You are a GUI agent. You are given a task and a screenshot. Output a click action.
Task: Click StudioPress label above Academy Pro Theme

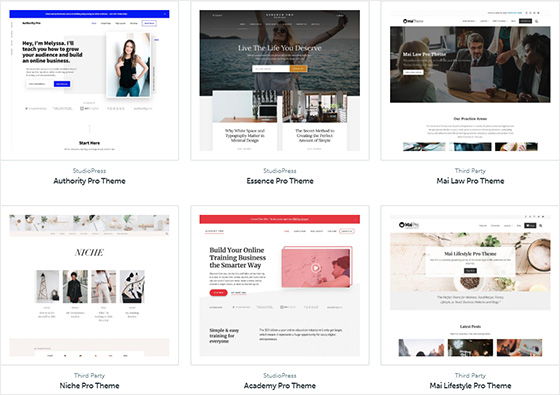point(280,376)
